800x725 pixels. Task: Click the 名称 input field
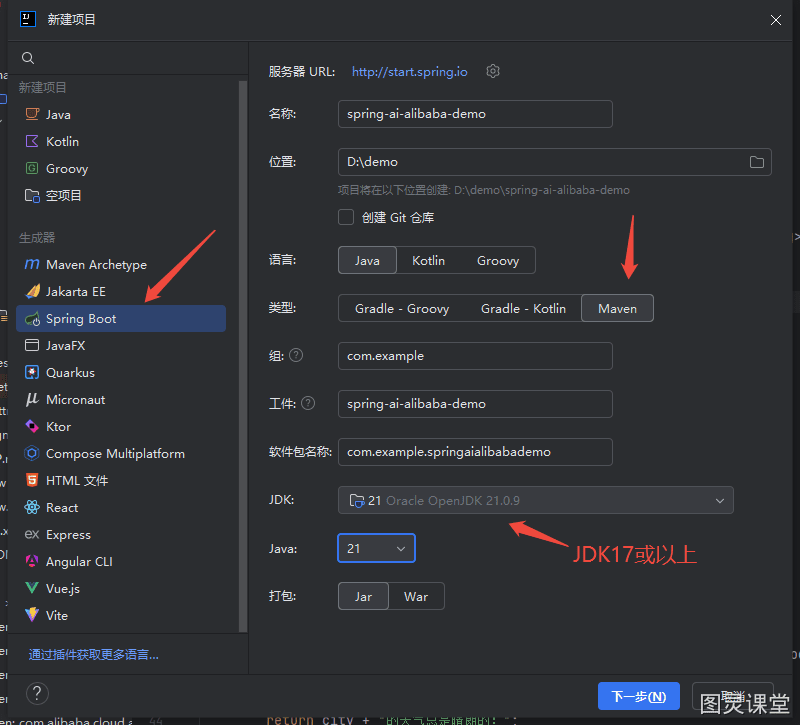click(475, 114)
